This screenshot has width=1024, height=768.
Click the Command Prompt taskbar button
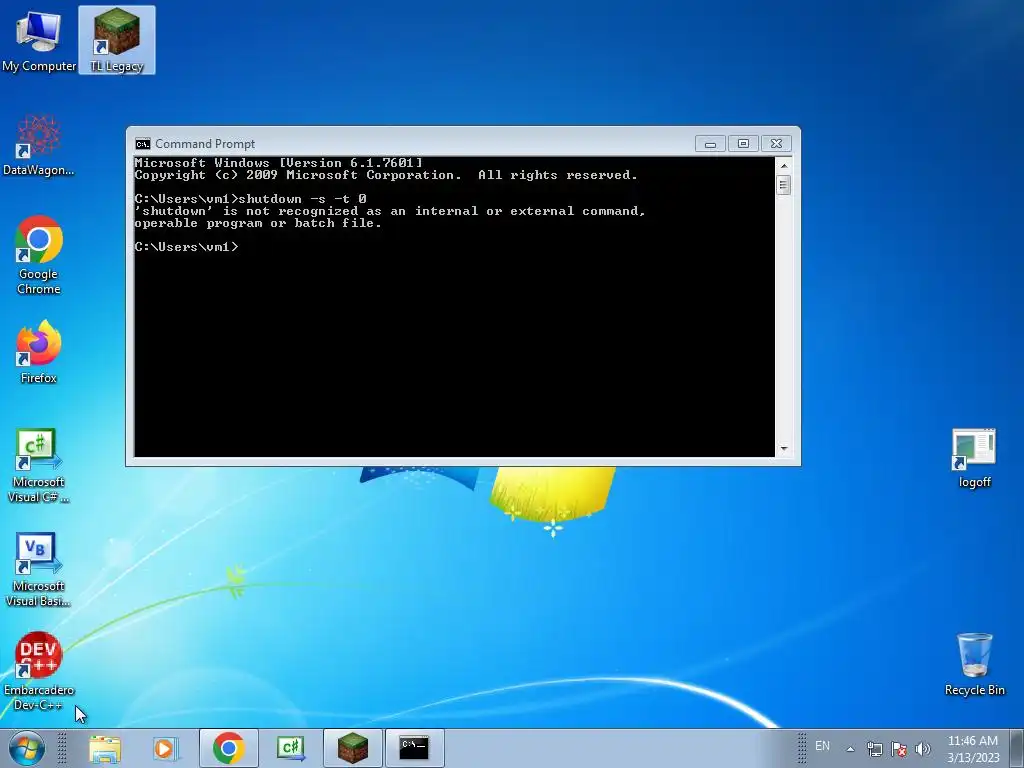click(415, 748)
